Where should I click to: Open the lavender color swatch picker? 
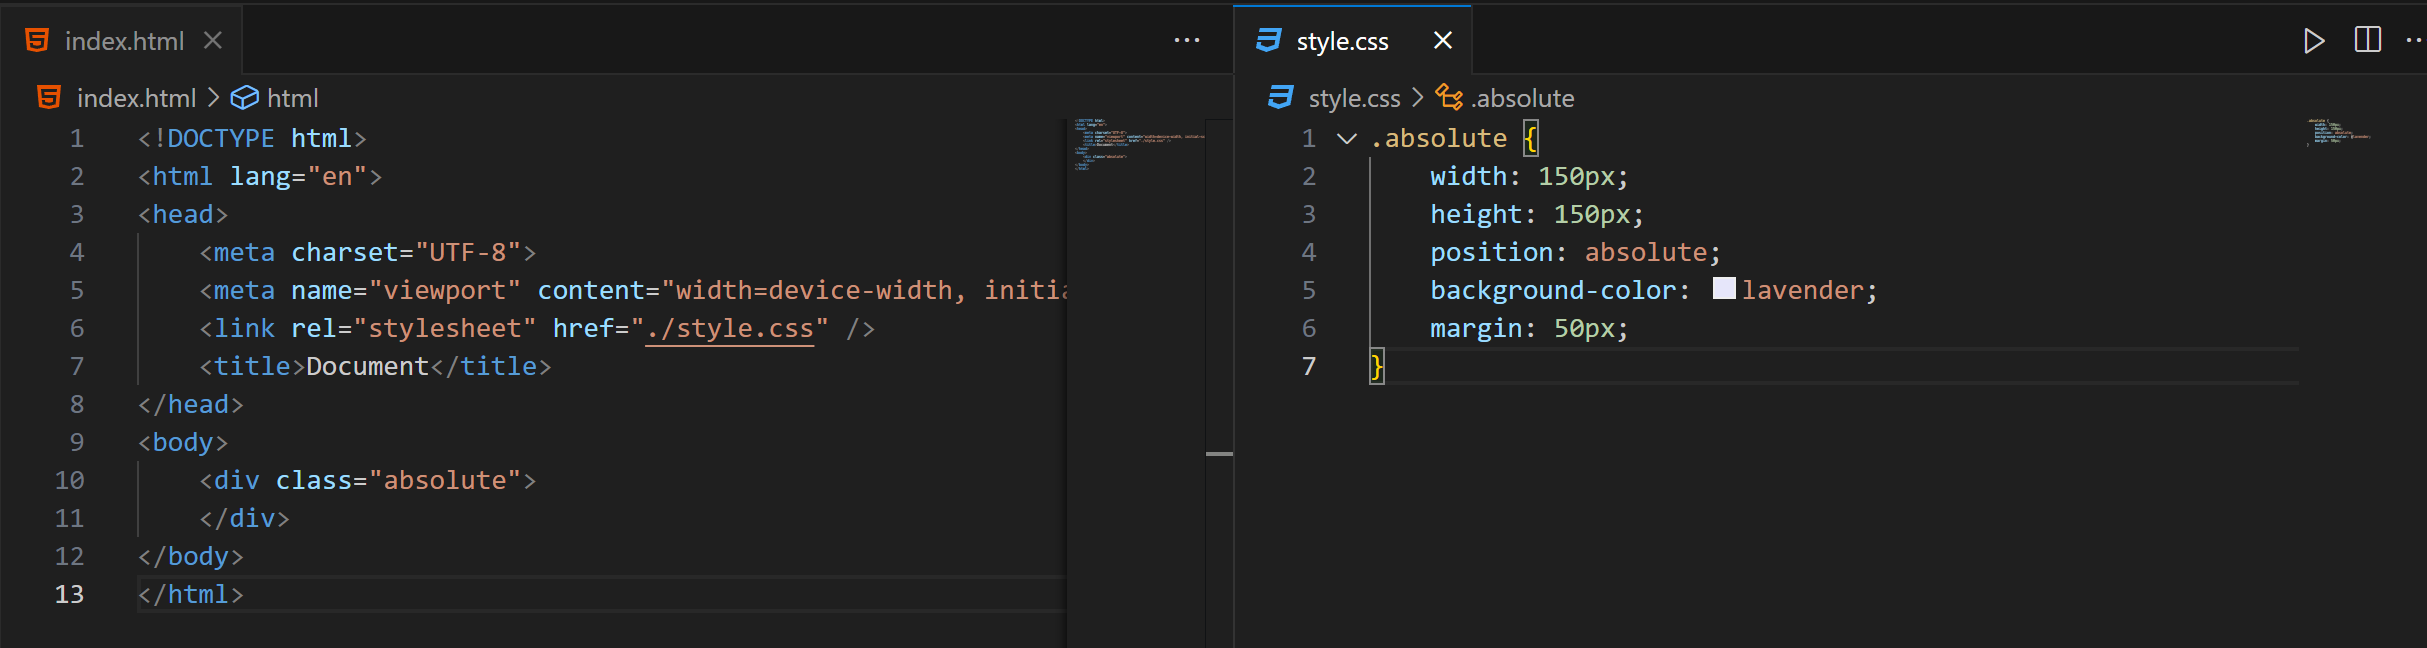[x=1723, y=289]
